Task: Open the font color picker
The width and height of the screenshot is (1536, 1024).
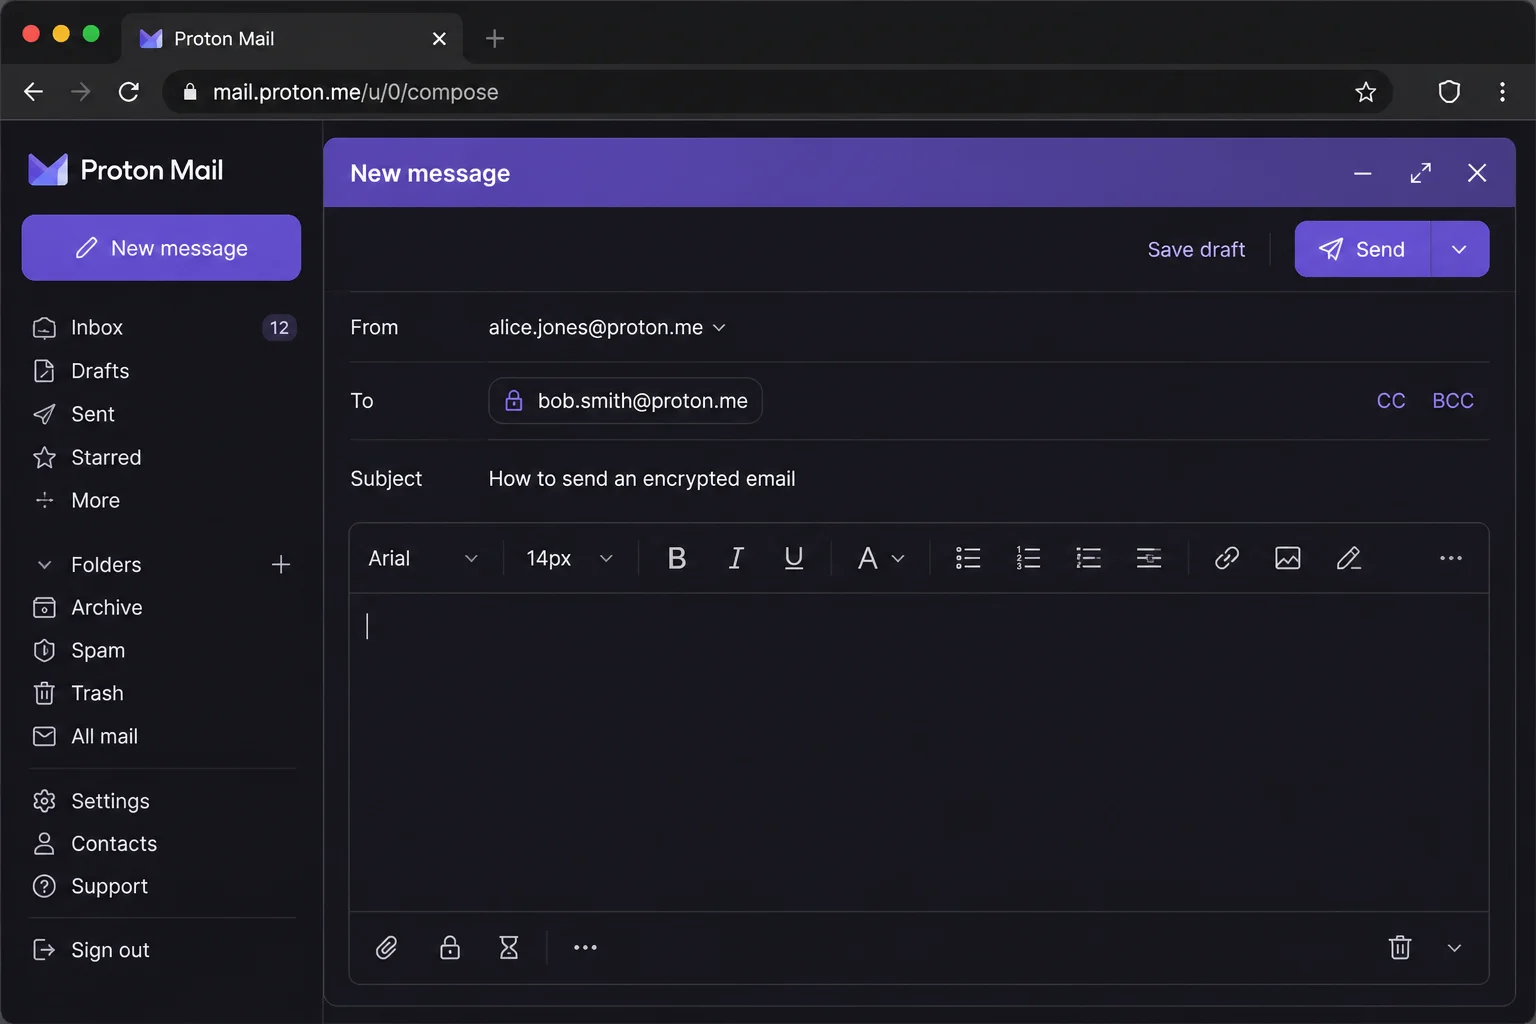Action: click(x=881, y=558)
